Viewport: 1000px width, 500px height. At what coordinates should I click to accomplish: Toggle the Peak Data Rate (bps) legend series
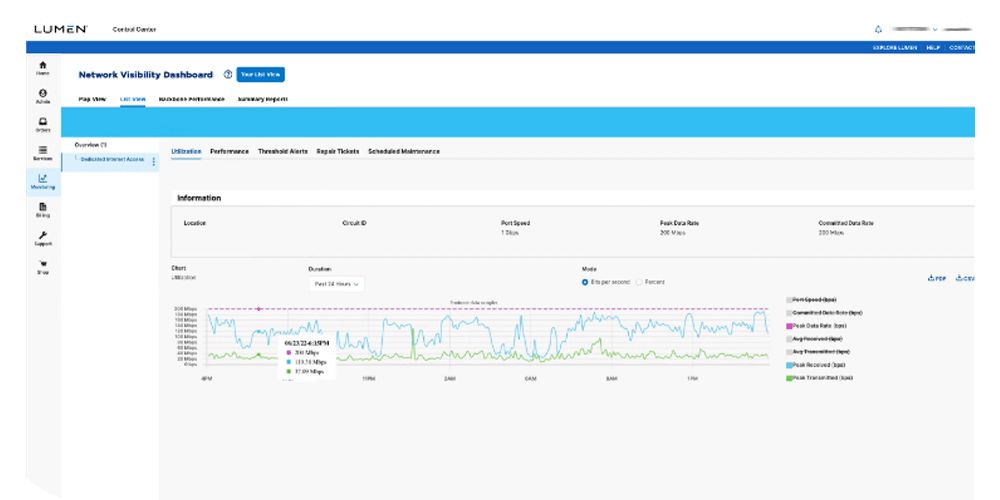pyautogui.click(x=816, y=326)
